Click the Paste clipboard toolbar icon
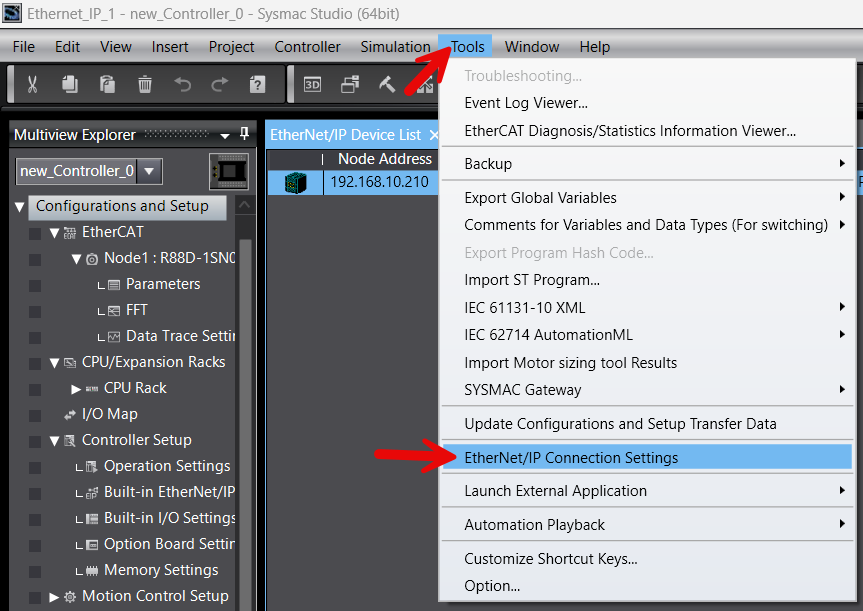This screenshot has width=863, height=611. point(107,84)
